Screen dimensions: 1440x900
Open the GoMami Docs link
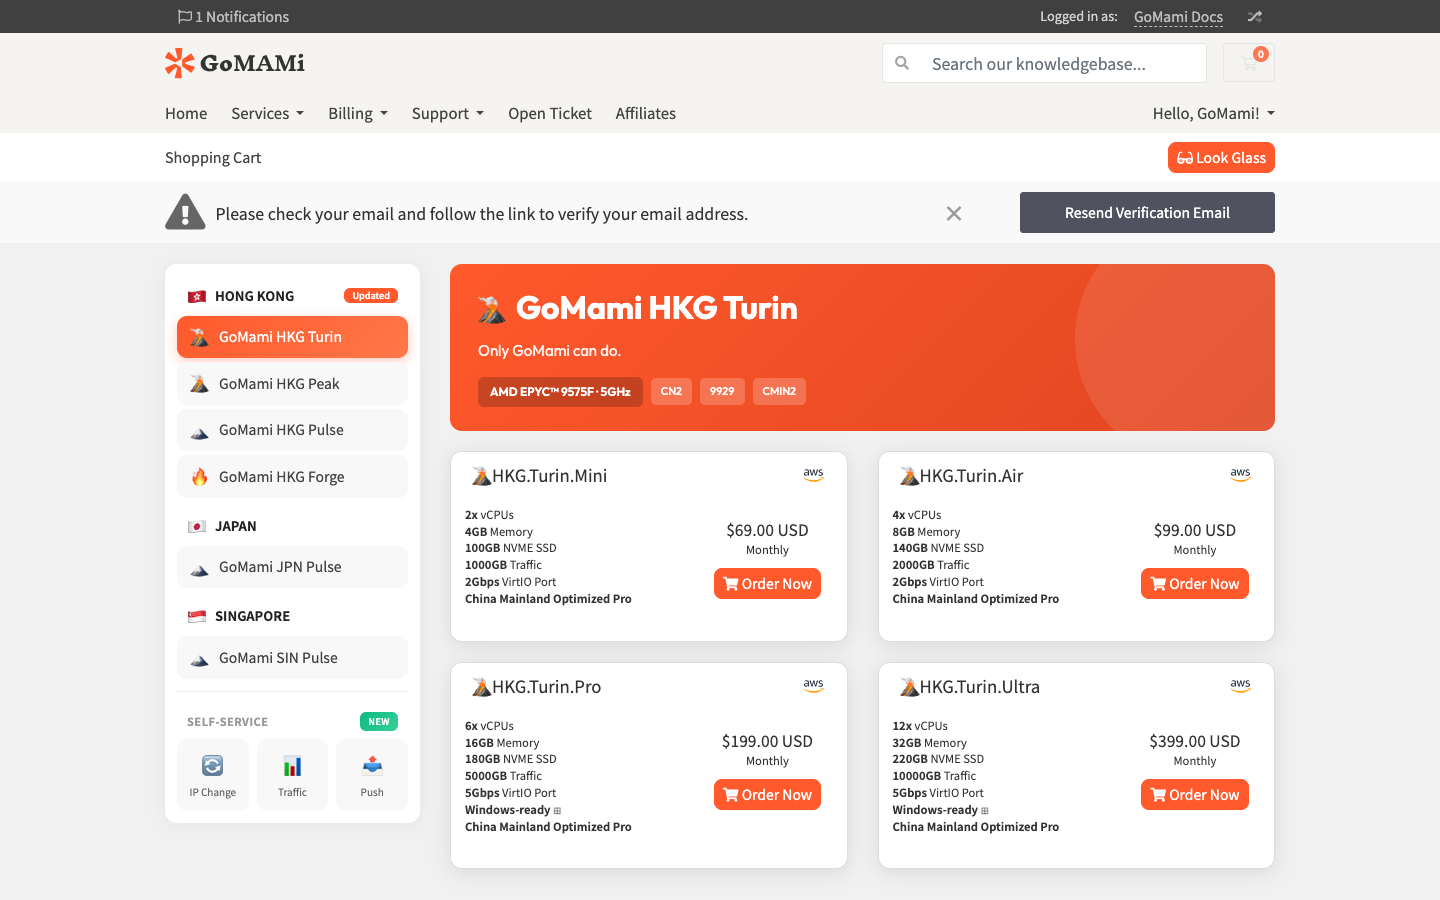(1178, 17)
